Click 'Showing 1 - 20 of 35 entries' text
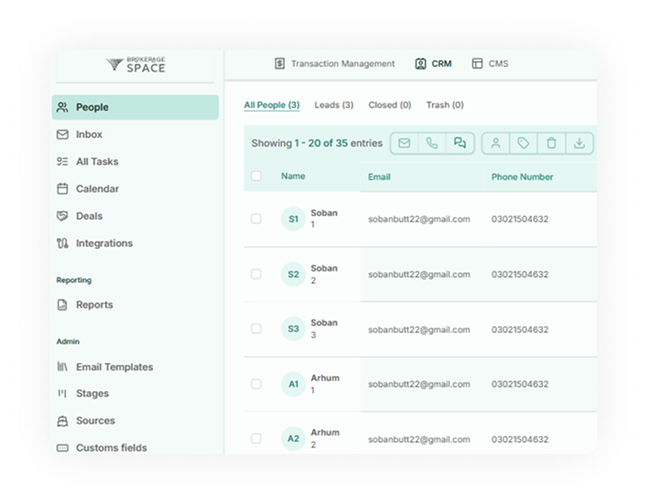This screenshot has width=647, height=504. tap(317, 143)
